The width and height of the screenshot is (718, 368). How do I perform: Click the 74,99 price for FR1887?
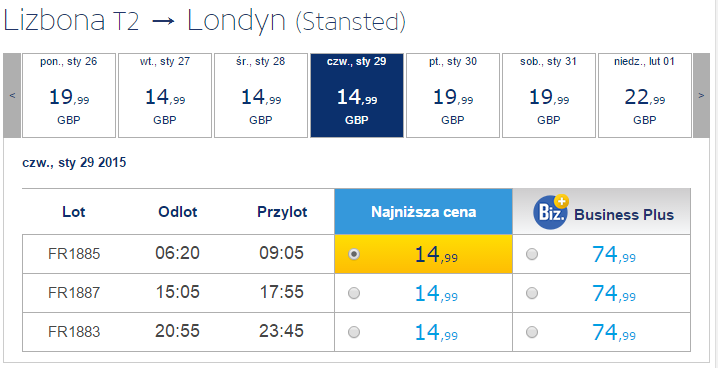click(x=614, y=293)
